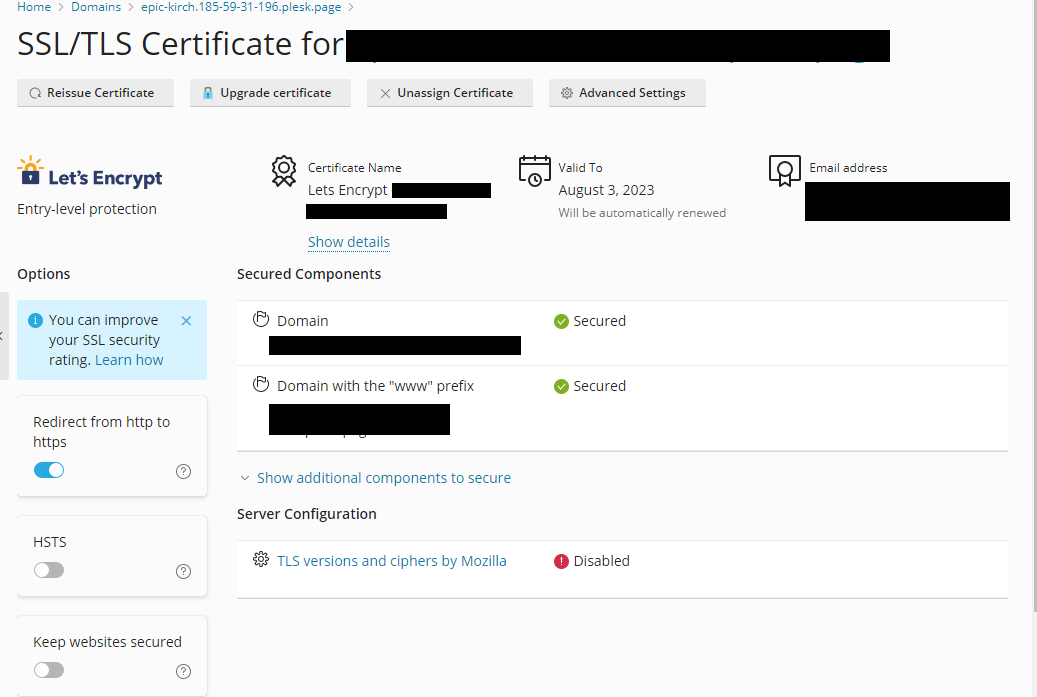Open Show details link
Viewport: 1037px width, 697px height.
[x=349, y=242]
